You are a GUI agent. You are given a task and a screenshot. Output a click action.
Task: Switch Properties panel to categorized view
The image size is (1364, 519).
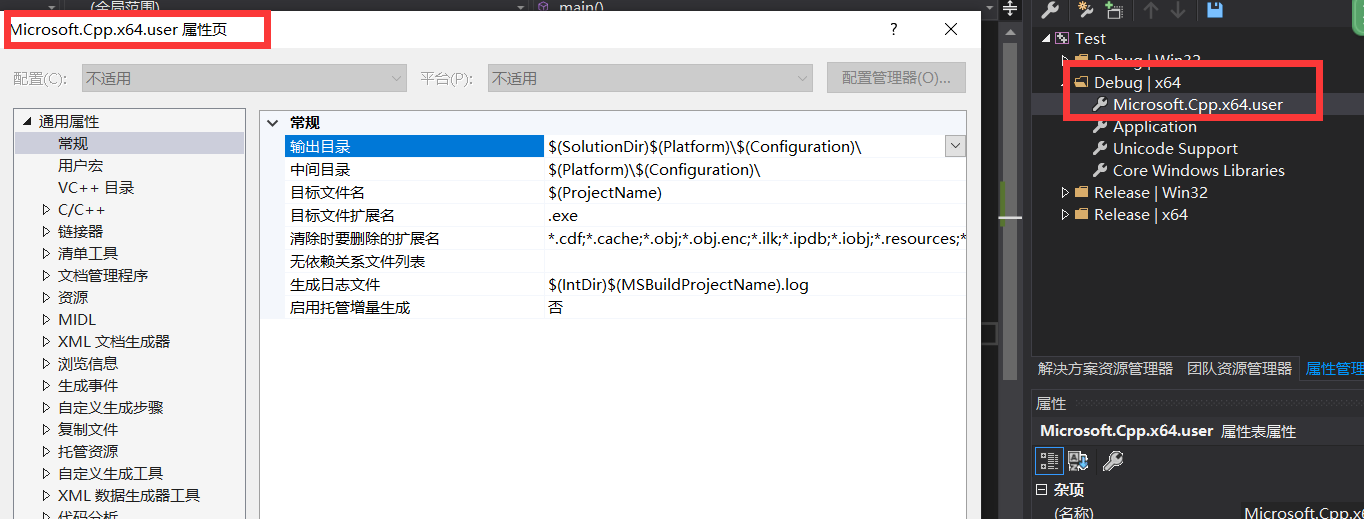coord(1049,460)
